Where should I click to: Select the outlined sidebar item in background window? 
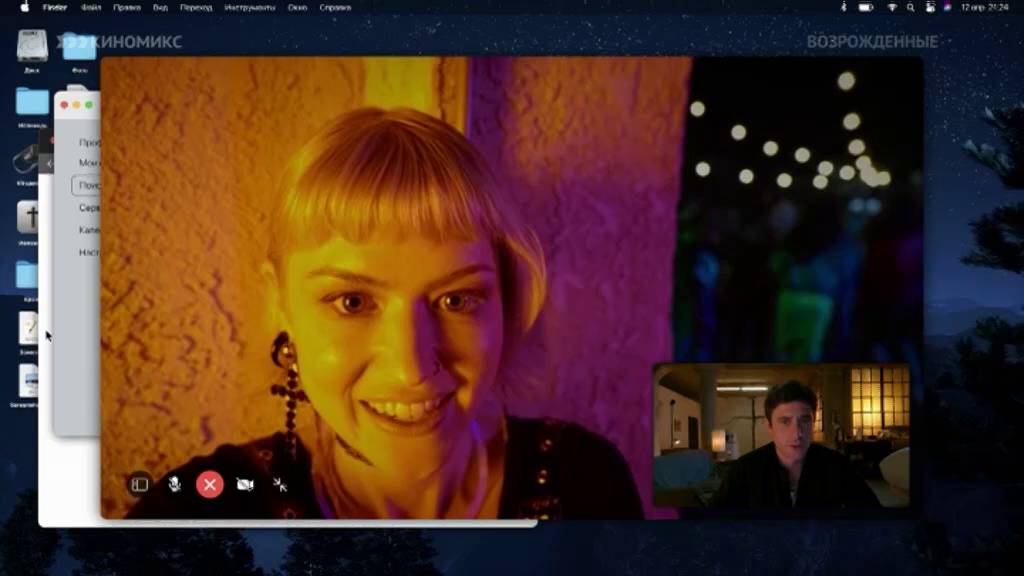tap(86, 185)
